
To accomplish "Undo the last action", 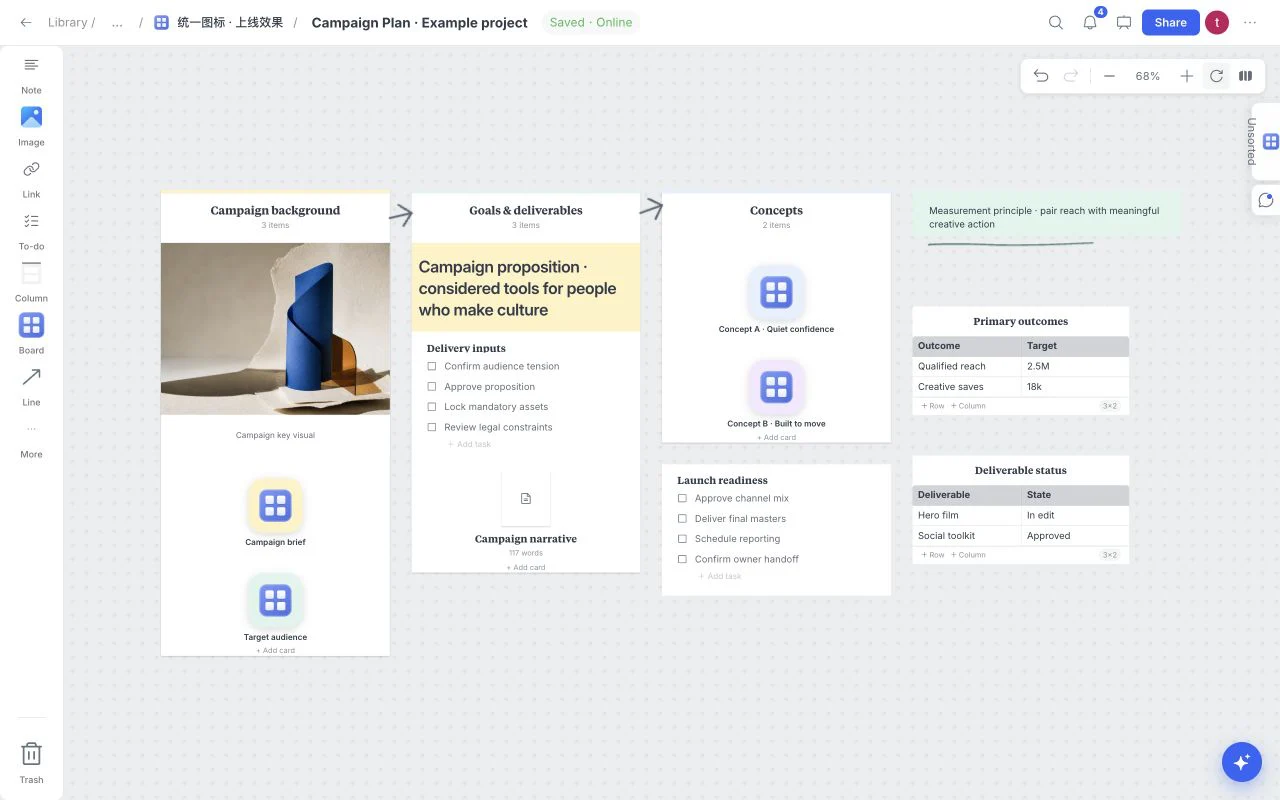I will (1041, 76).
